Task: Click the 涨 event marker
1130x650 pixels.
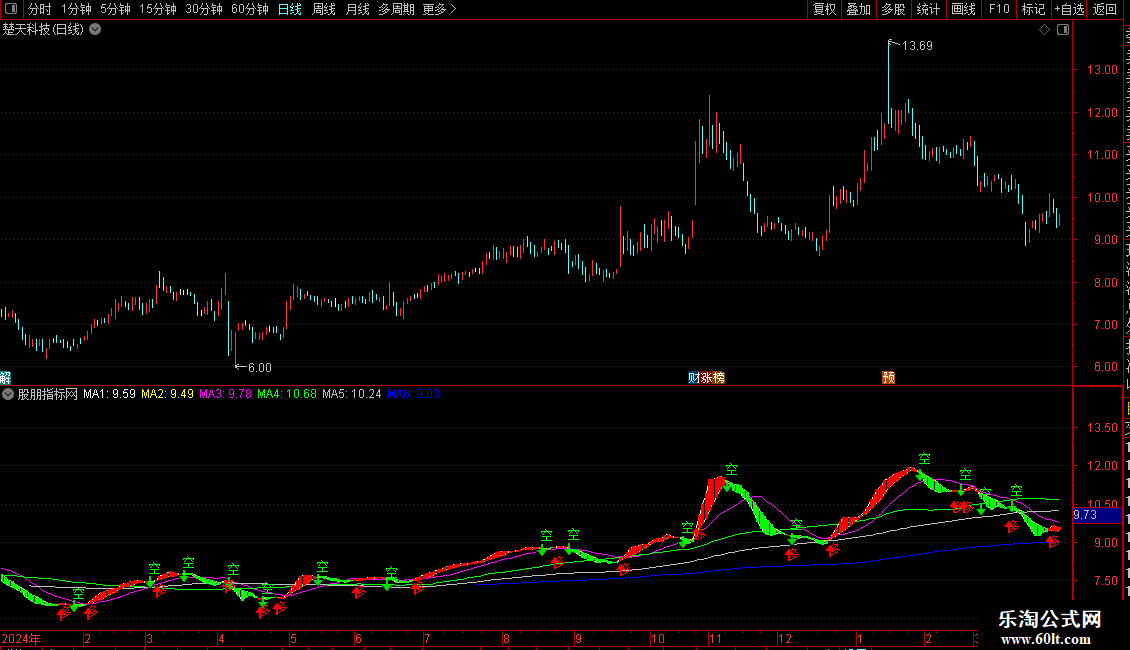Action: [706, 378]
